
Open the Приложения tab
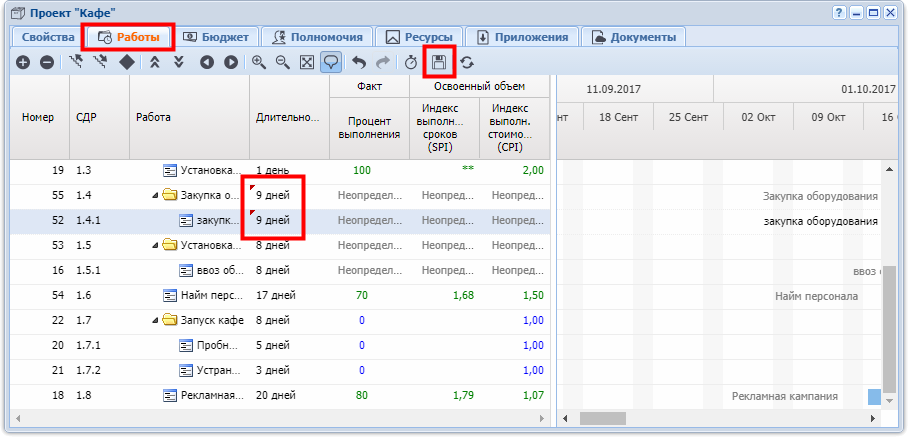[522, 38]
